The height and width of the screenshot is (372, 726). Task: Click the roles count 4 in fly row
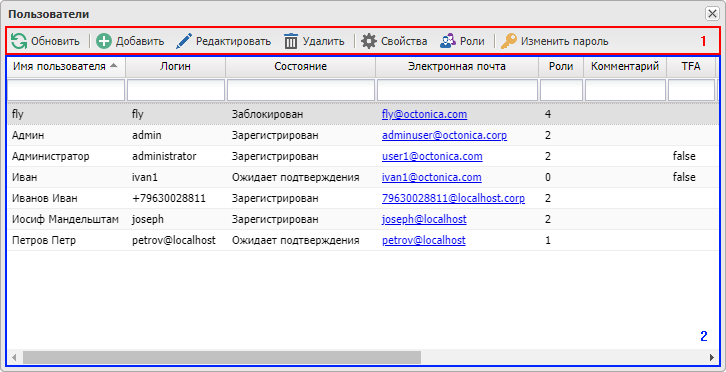(548, 114)
